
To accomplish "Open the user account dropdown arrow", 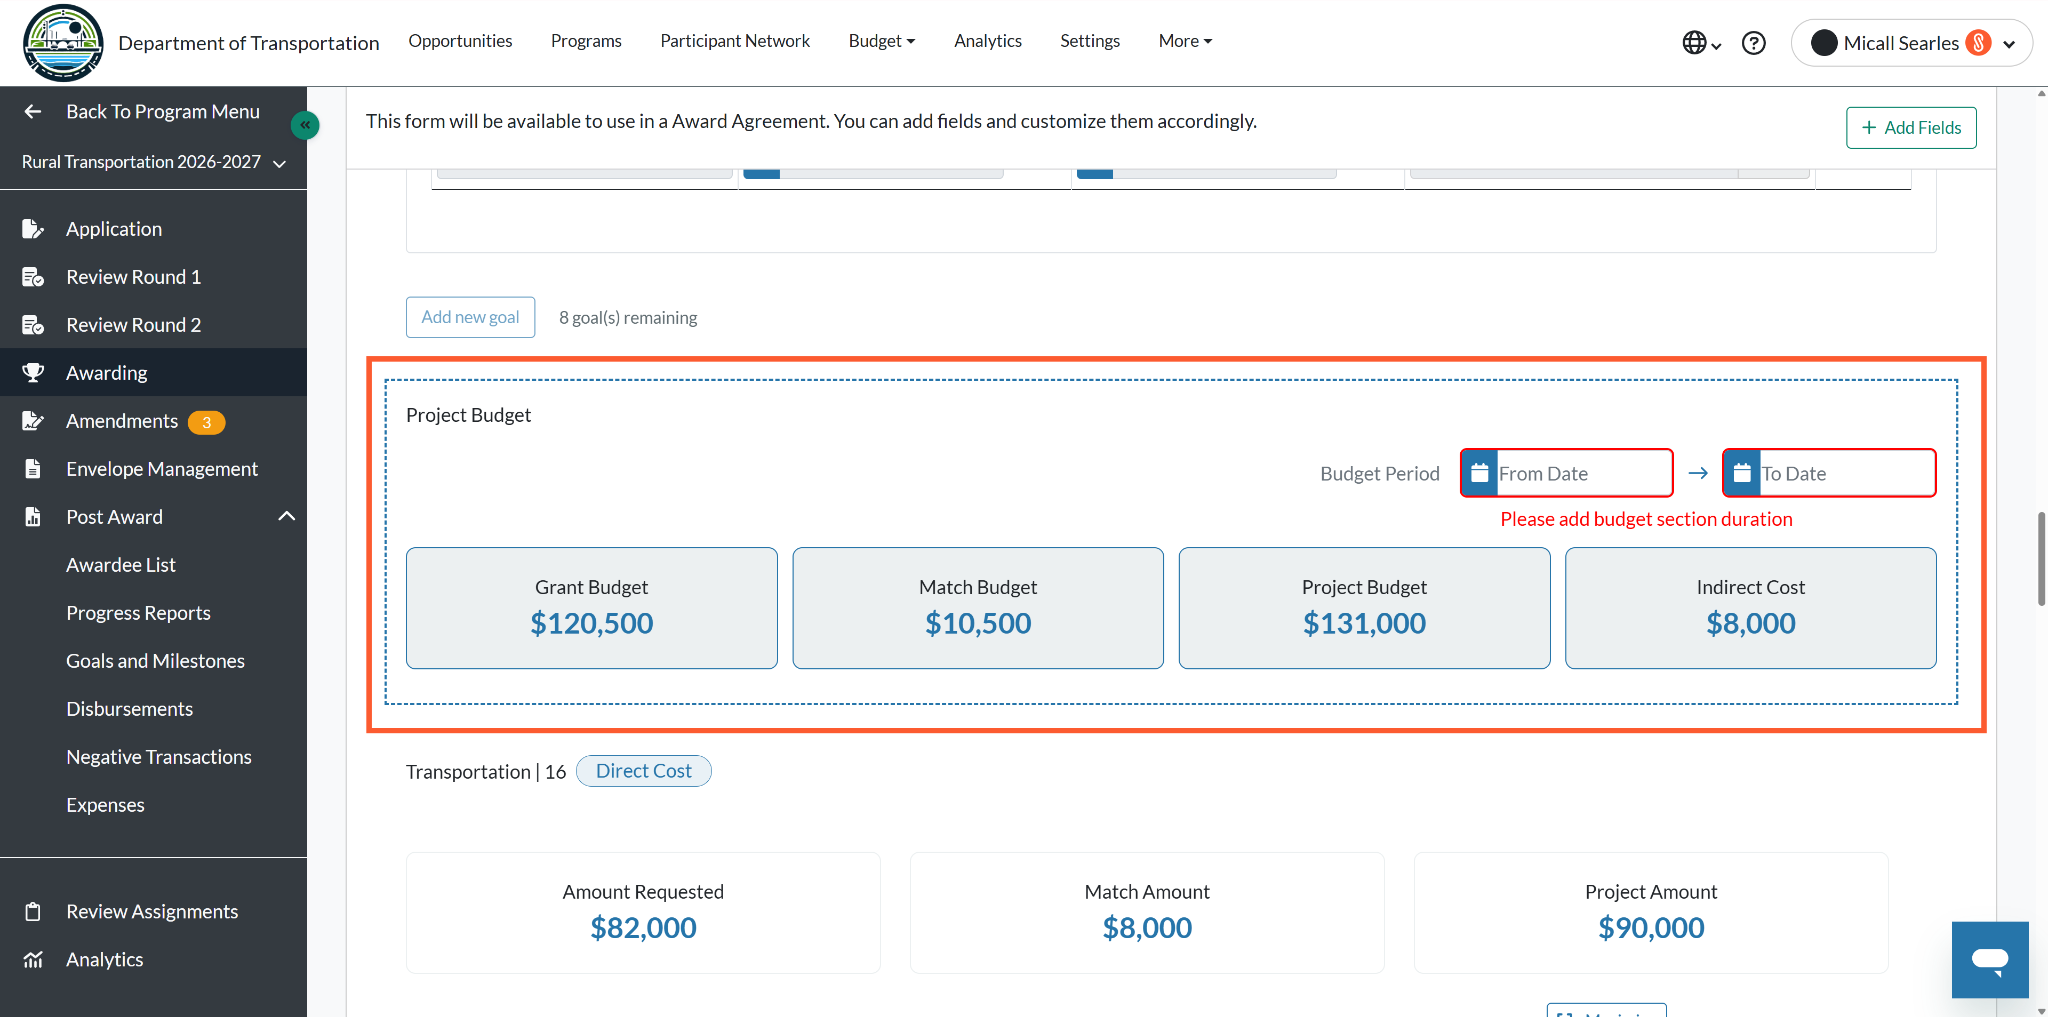I will click(2009, 44).
